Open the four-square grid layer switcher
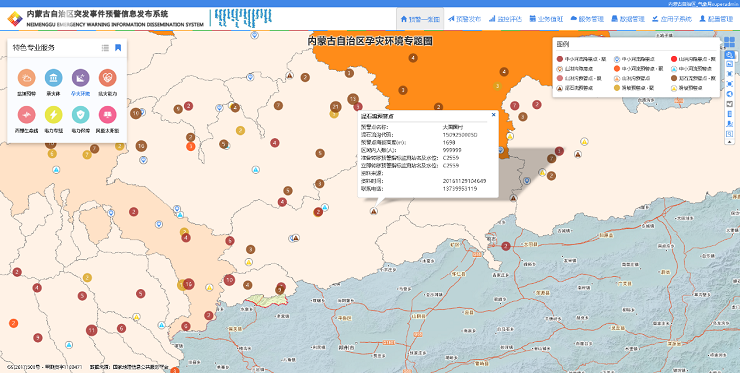Image resolution: width=740 pixels, height=373 pixels. coord(729,42)
